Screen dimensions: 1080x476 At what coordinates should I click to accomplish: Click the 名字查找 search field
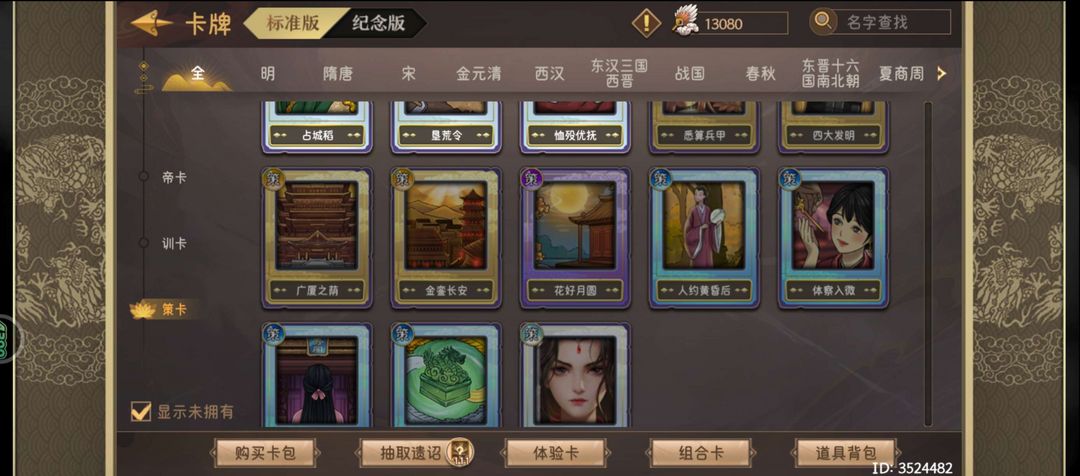(893, 22)
